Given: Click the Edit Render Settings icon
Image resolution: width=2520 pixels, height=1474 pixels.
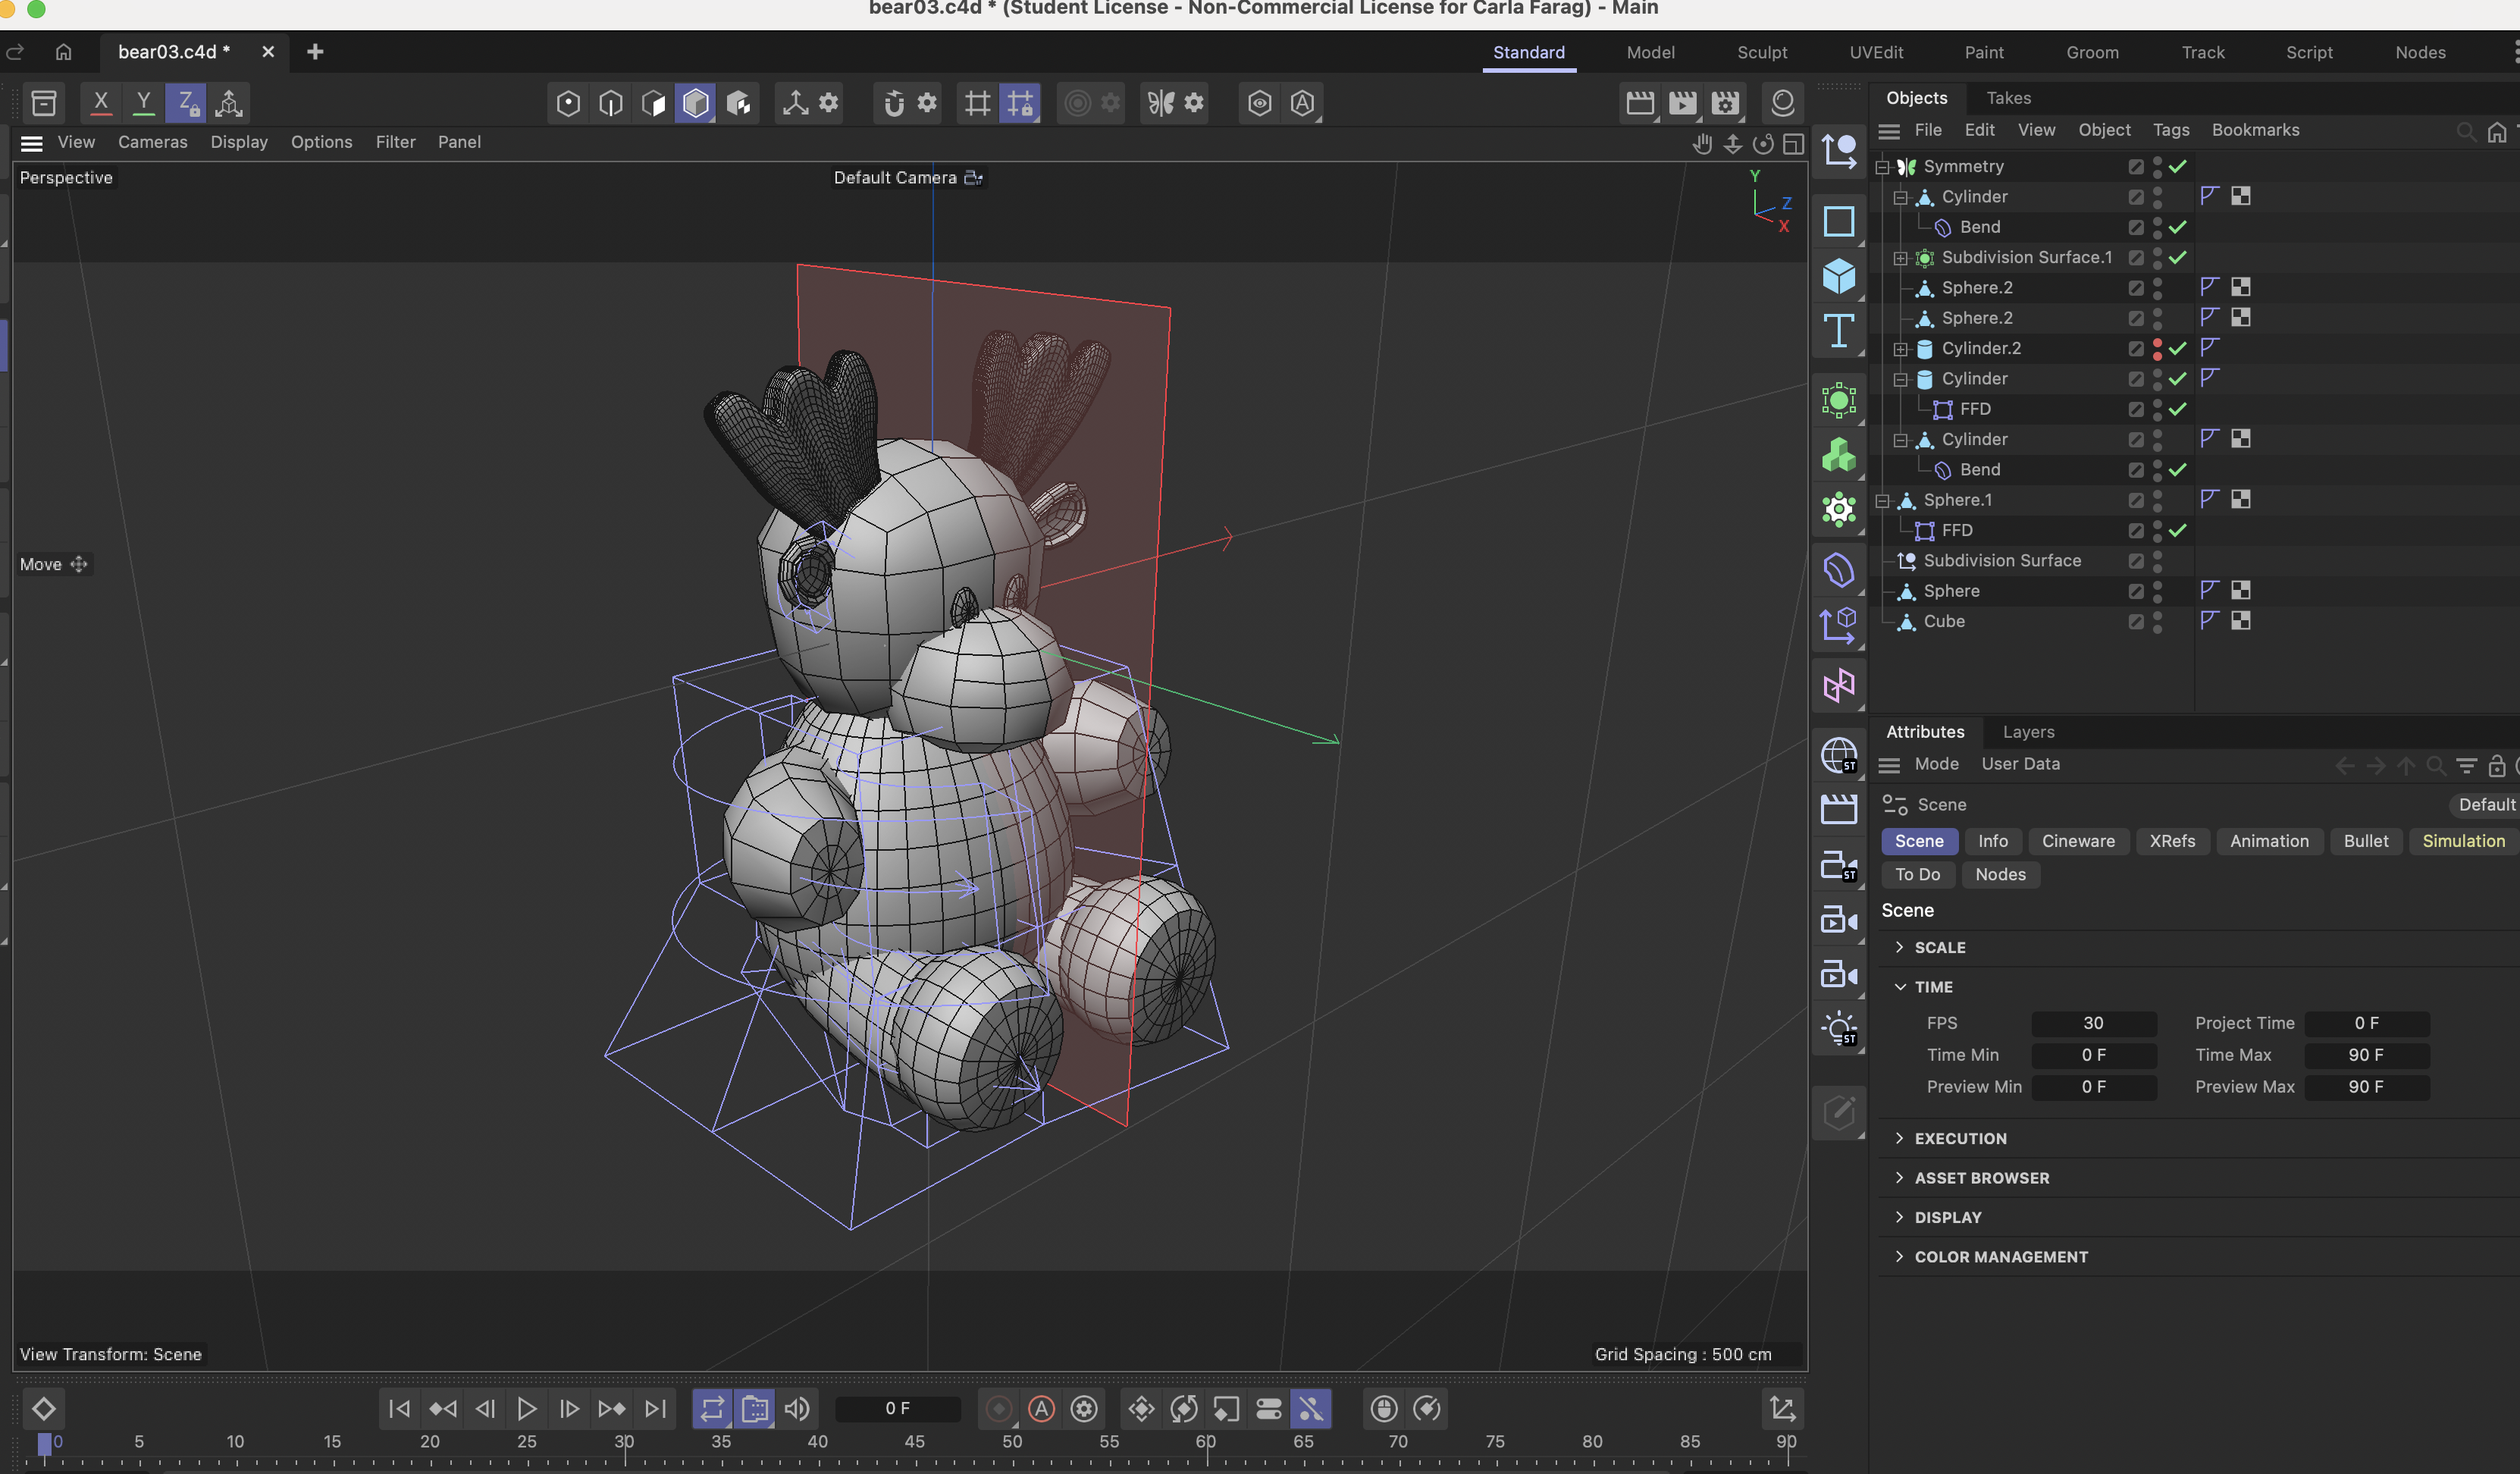Looking at the screenshot, I should pos(1725,103).
